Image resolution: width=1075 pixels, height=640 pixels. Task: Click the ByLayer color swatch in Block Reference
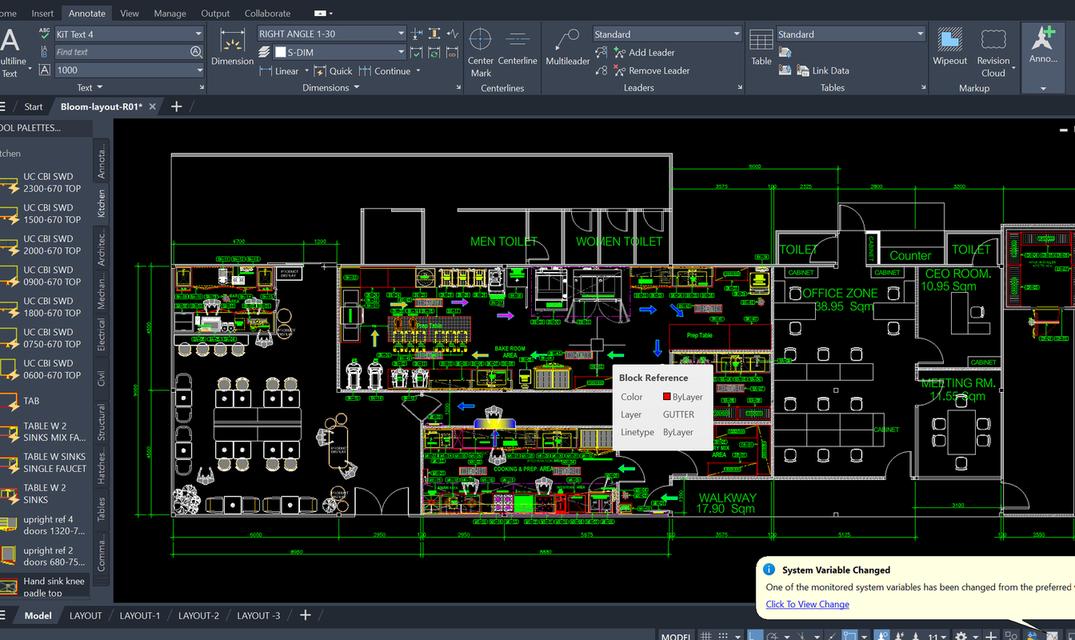[668, 396]
